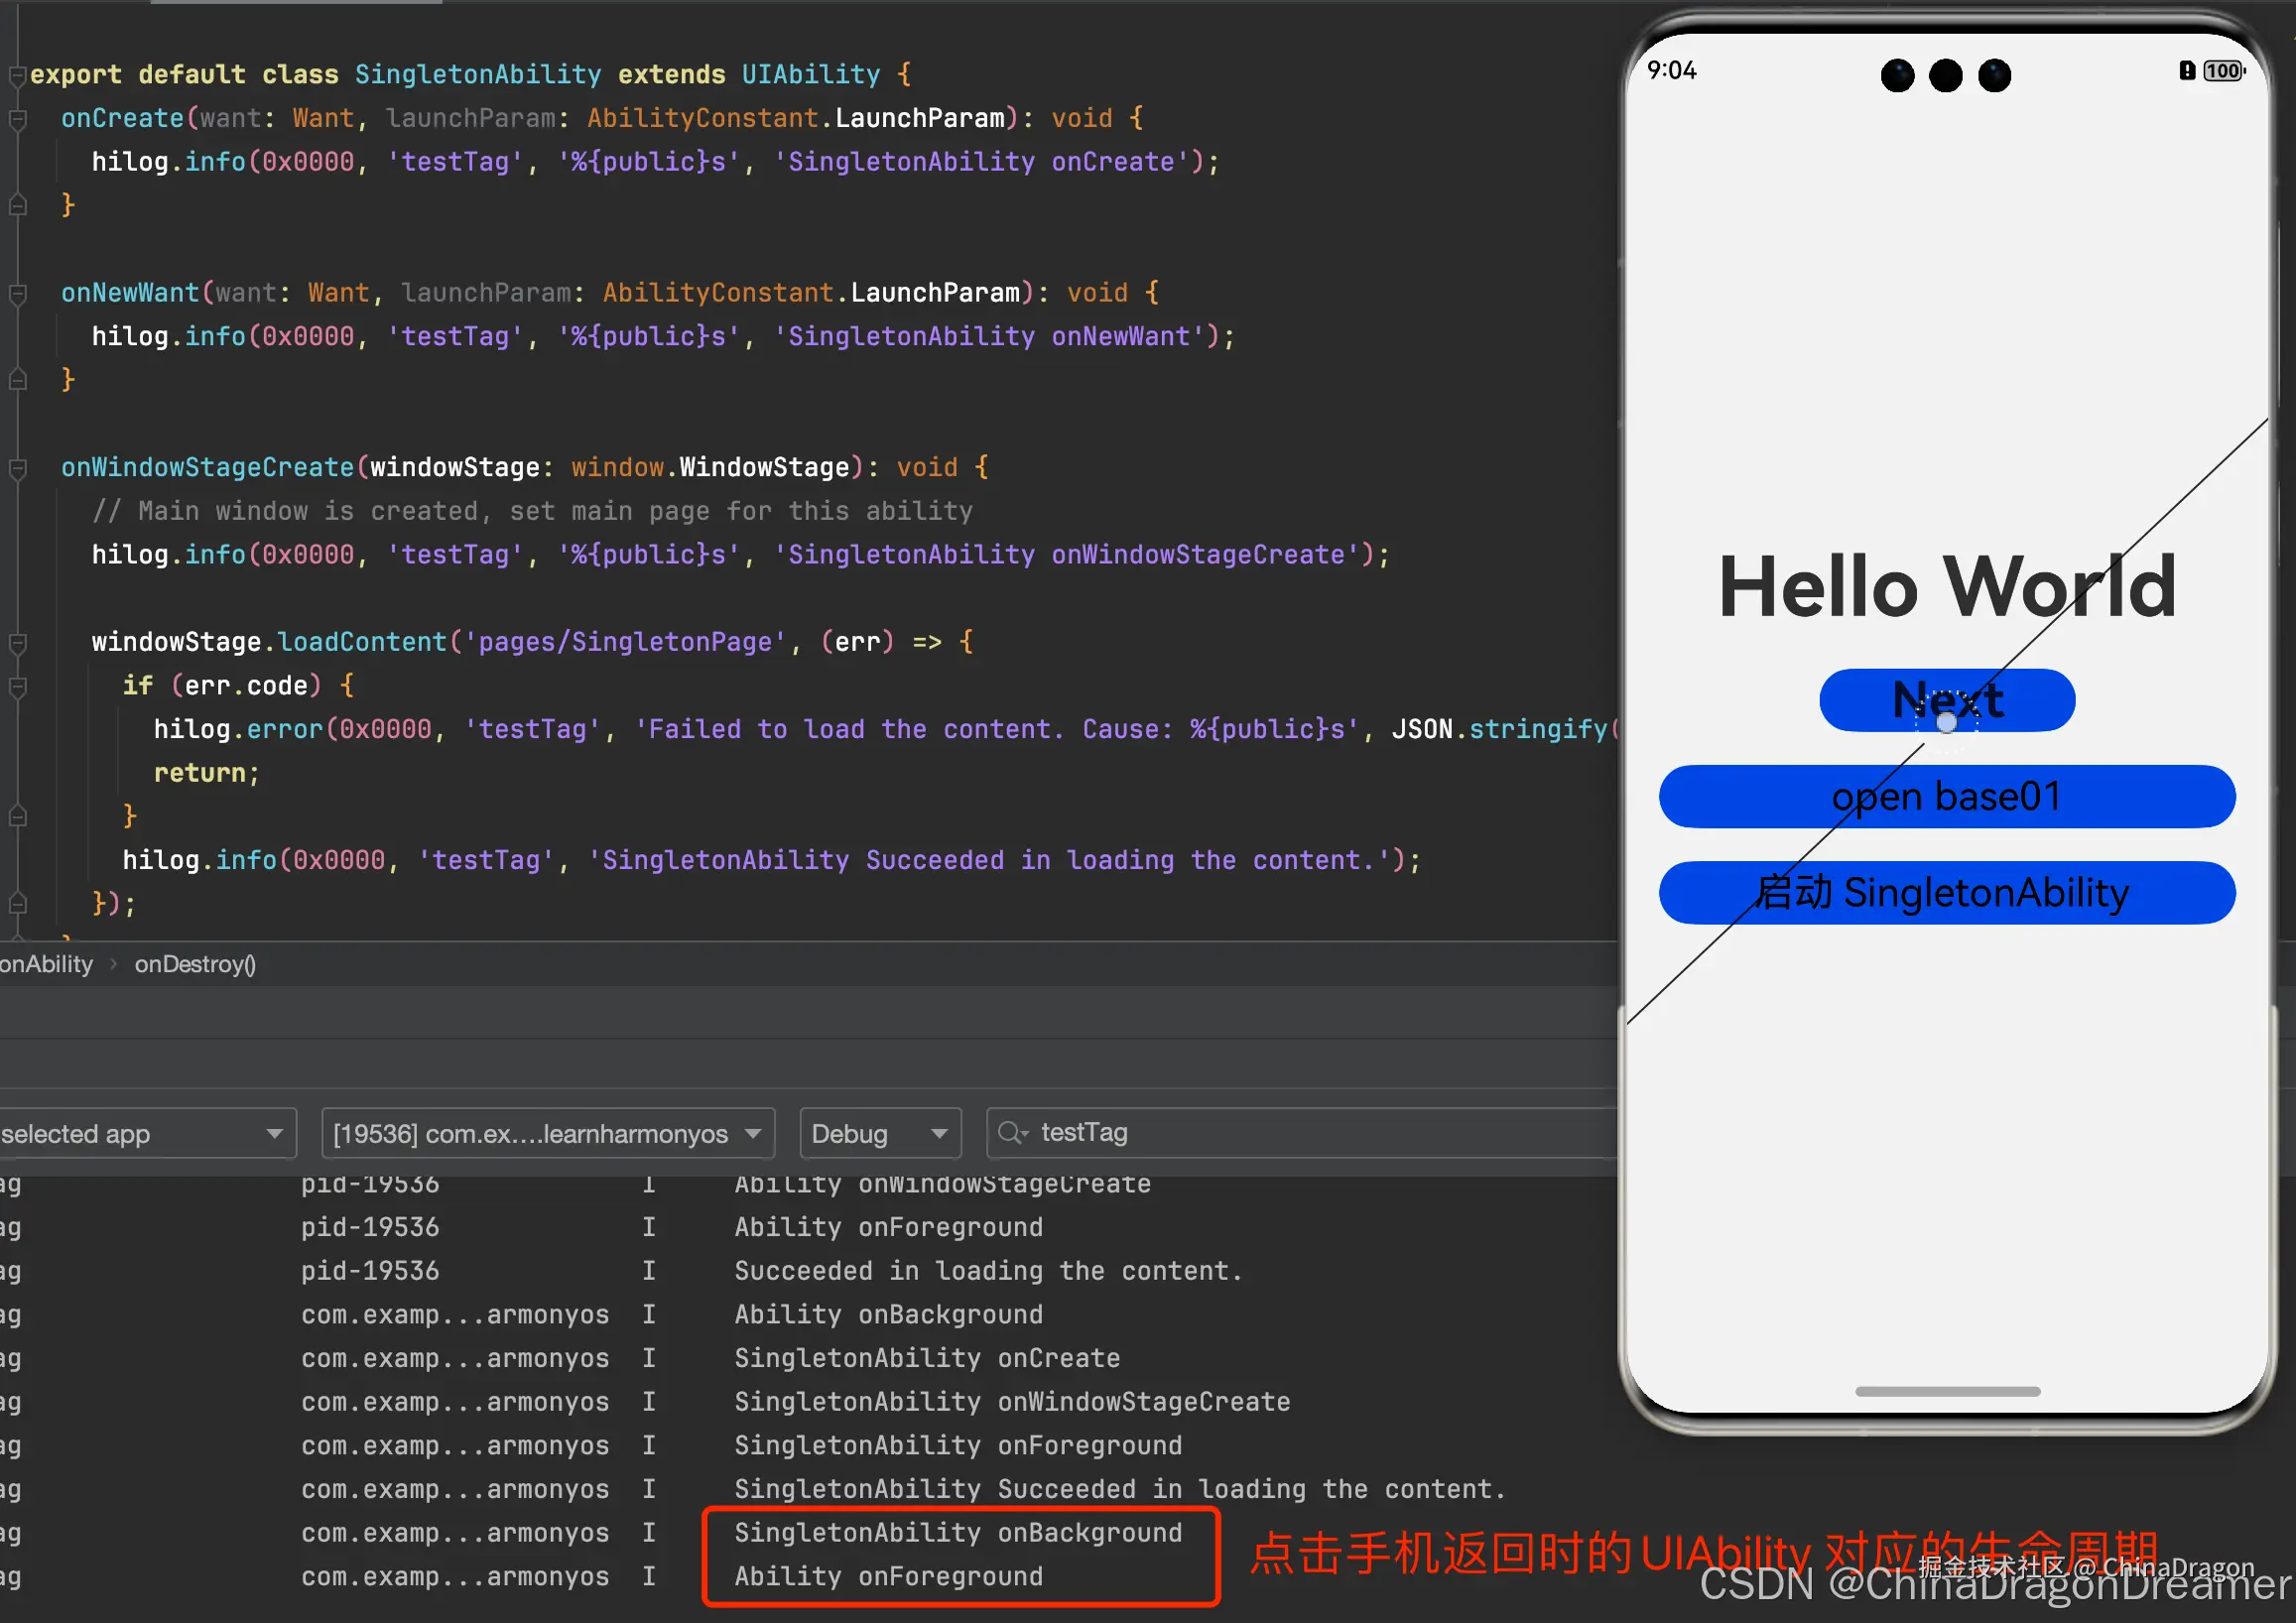Click the closing fold marker of the if block

[17, 818]
